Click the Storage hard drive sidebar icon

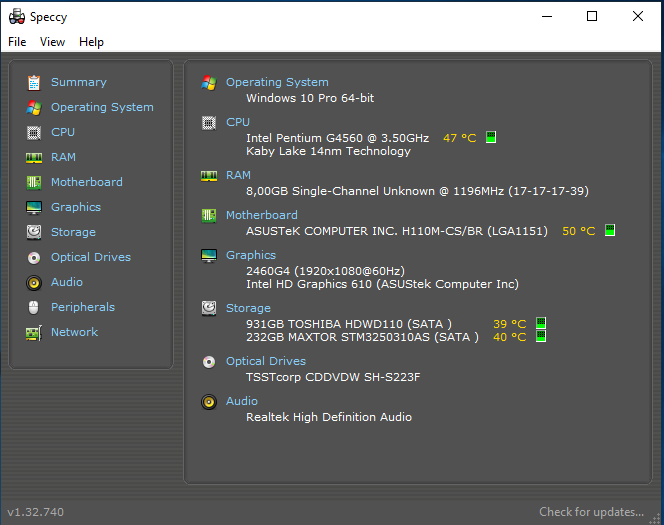pyautogui.click(x=34, y=232)
